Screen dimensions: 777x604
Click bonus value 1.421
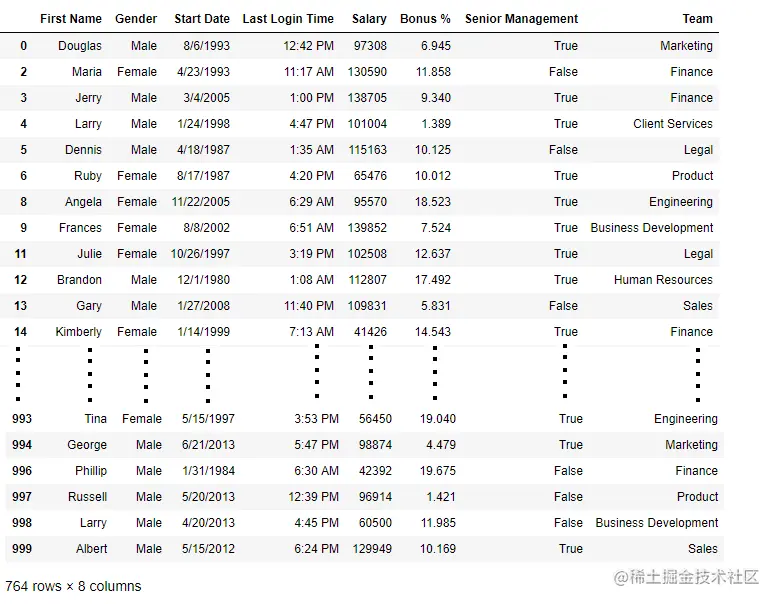[441, 497]
